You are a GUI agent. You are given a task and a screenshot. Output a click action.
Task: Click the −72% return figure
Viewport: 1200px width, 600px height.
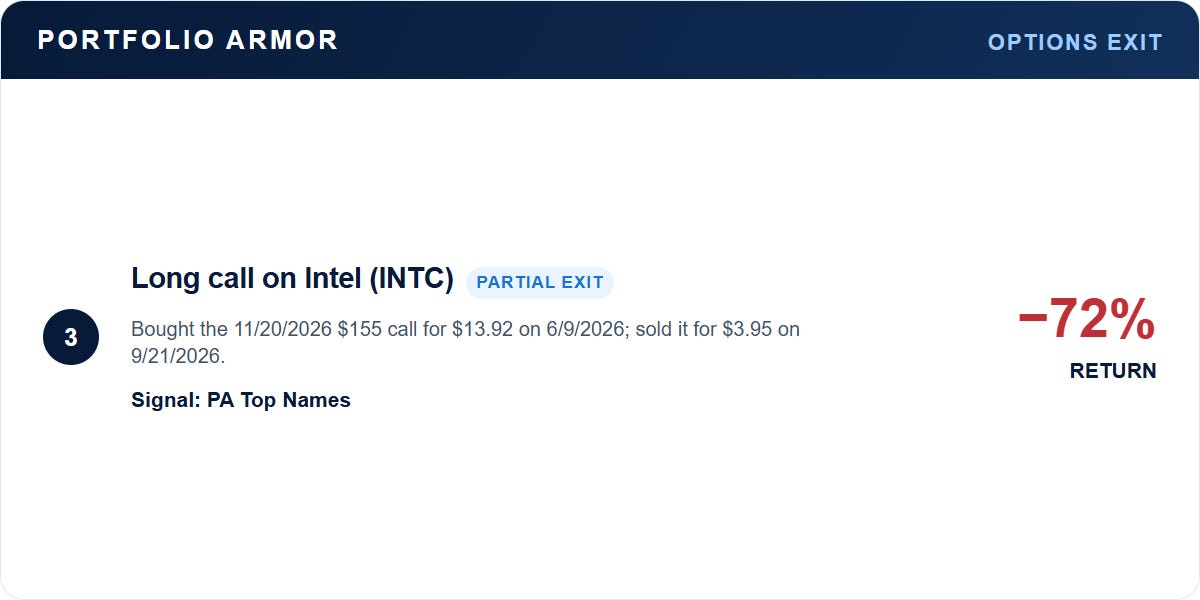(x=1087, y=320)
